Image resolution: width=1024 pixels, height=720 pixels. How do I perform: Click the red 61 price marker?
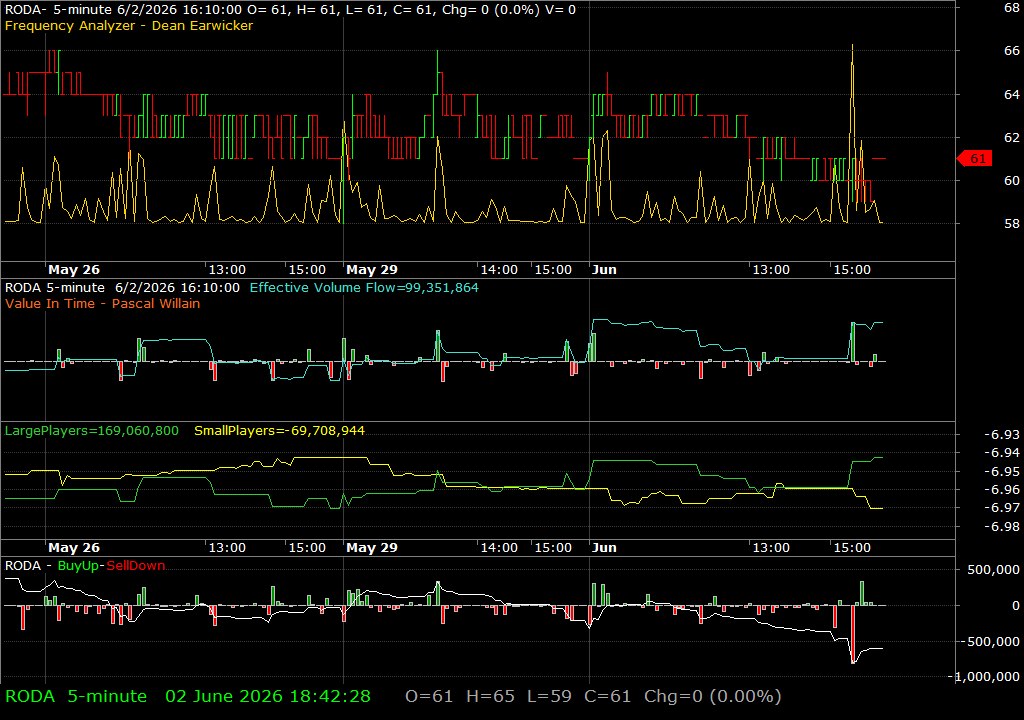tap(975, 159)
